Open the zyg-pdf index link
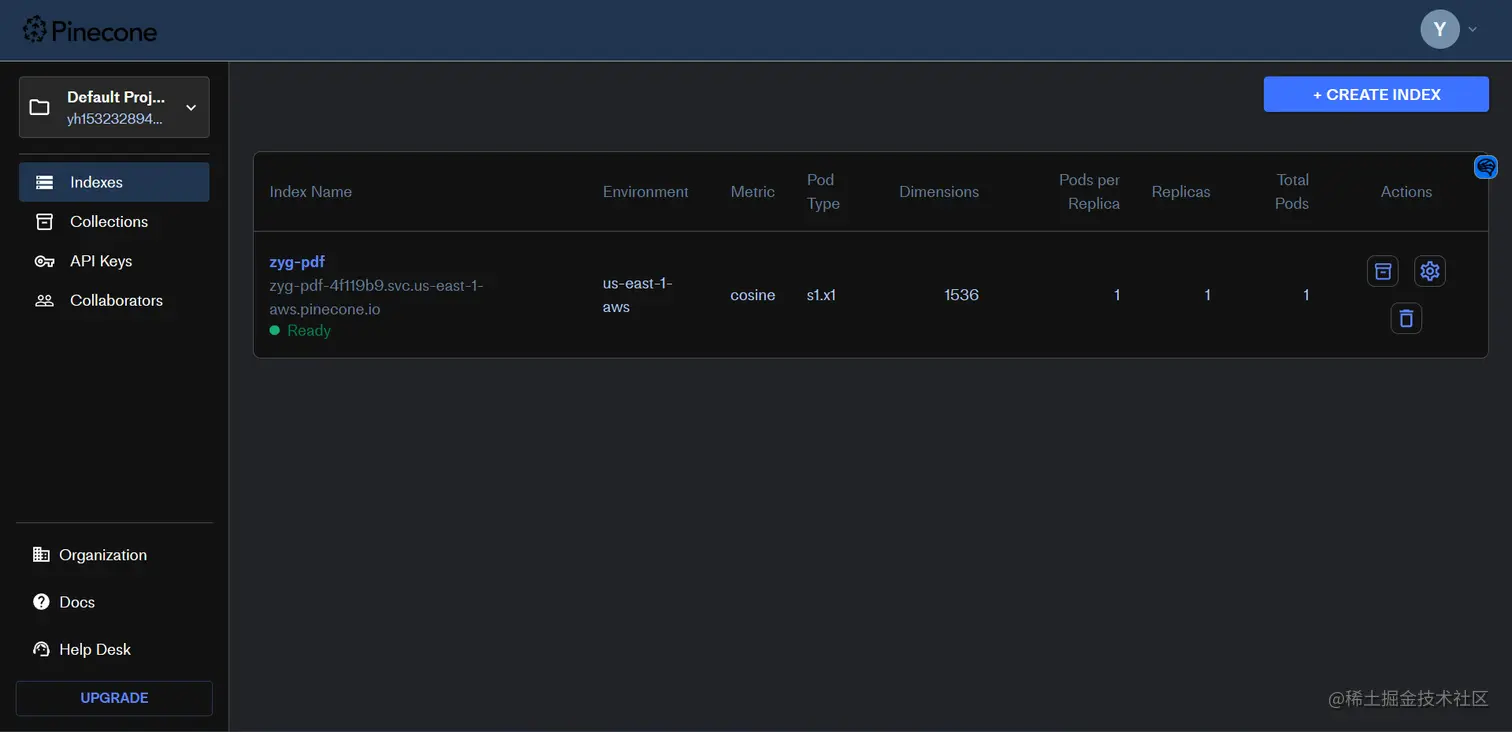The width and height of the screenshot is (1512, 732). [x=297, y=262]
